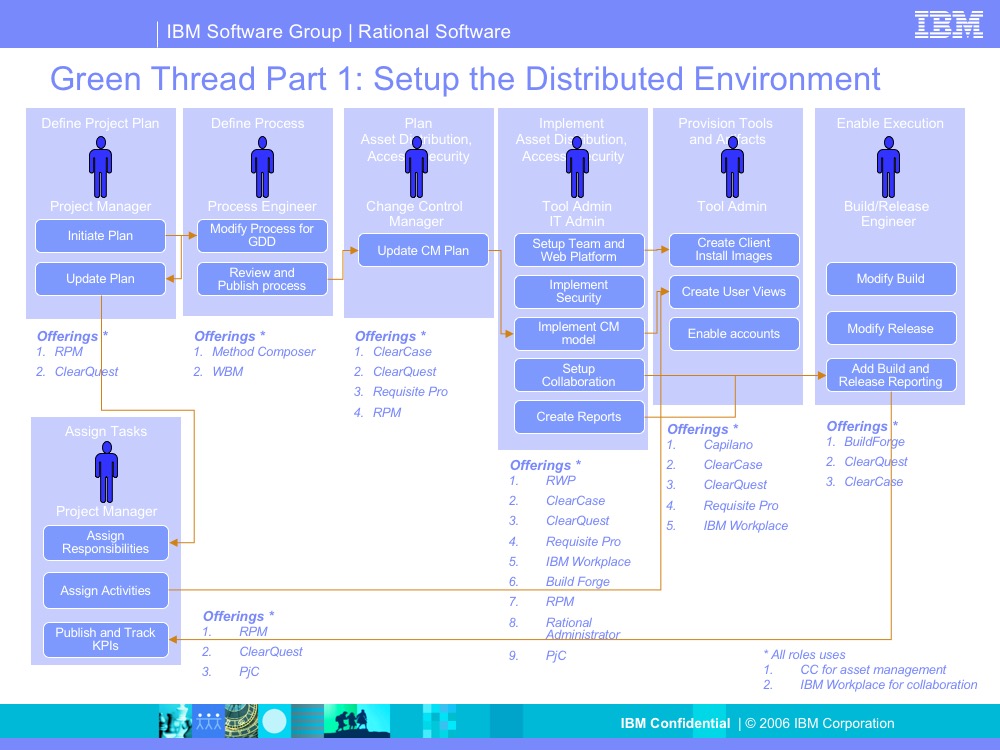This screenshot has height=750, width=1000.
Task: Click the IBM Software Group header text
Action: click(x=339, y=31)
